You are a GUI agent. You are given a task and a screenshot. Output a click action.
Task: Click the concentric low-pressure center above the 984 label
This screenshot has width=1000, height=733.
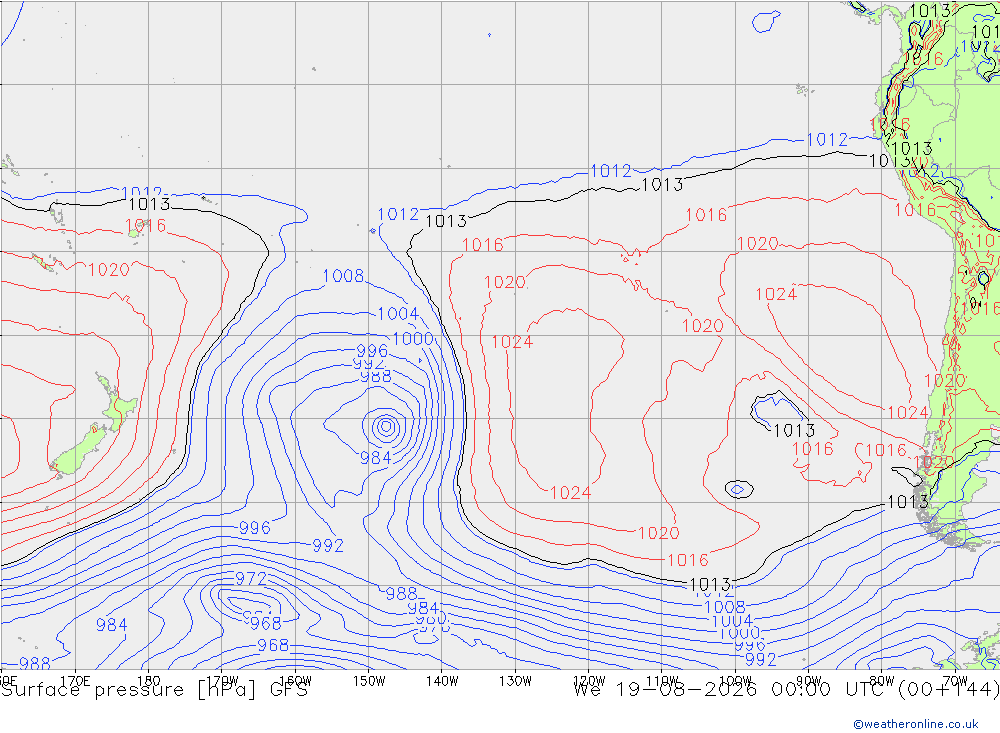tap(386, 426)
